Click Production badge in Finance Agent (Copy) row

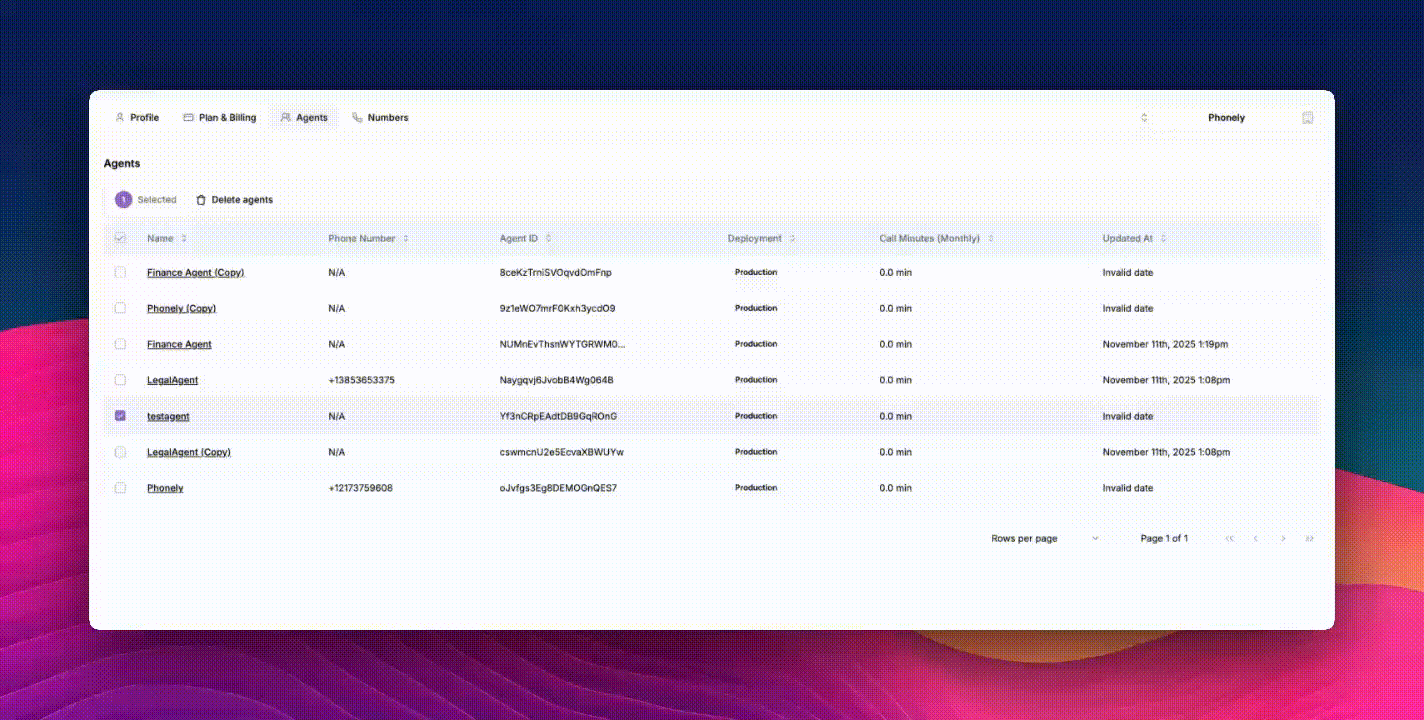tap(756, 272)
